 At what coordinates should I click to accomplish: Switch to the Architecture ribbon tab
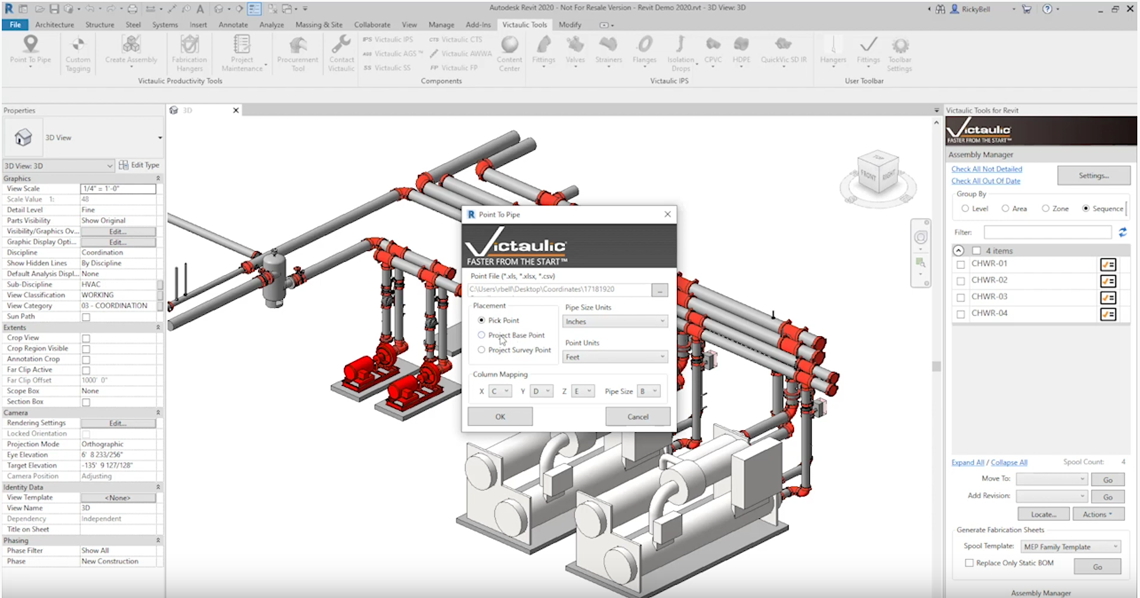55,25
